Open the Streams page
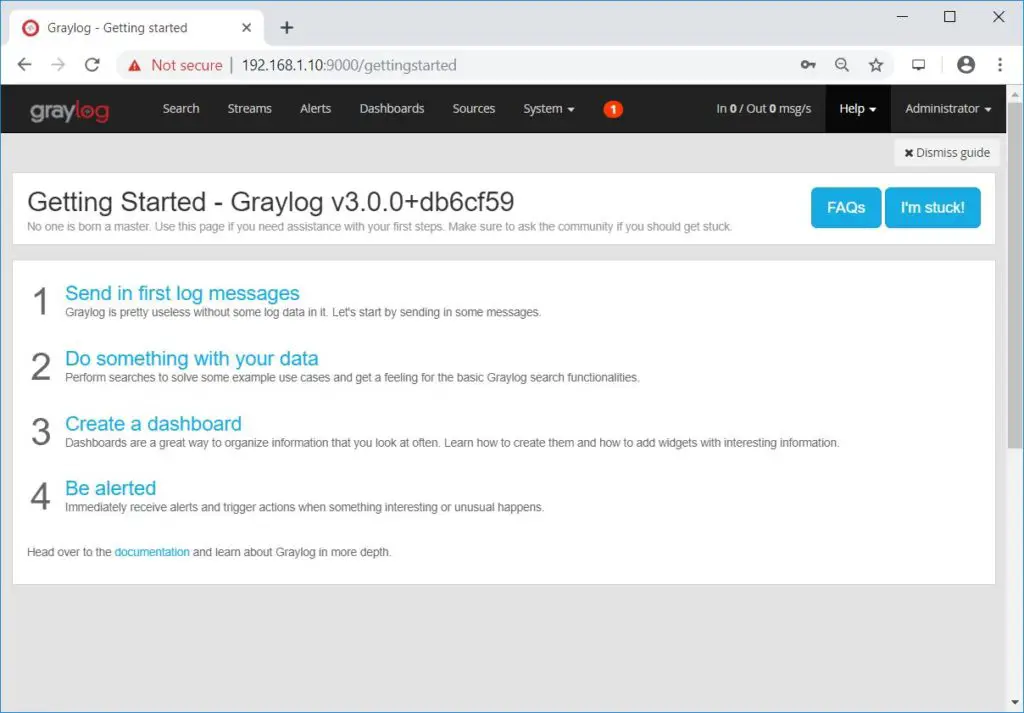Screen dimensions: 1024x713 pyautogui.click(x=249, y=108)
